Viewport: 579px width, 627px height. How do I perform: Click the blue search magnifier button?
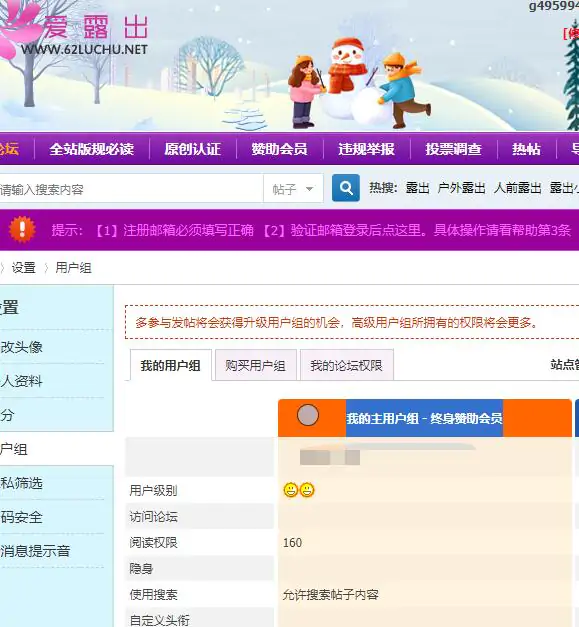click(x=345, y=188)
